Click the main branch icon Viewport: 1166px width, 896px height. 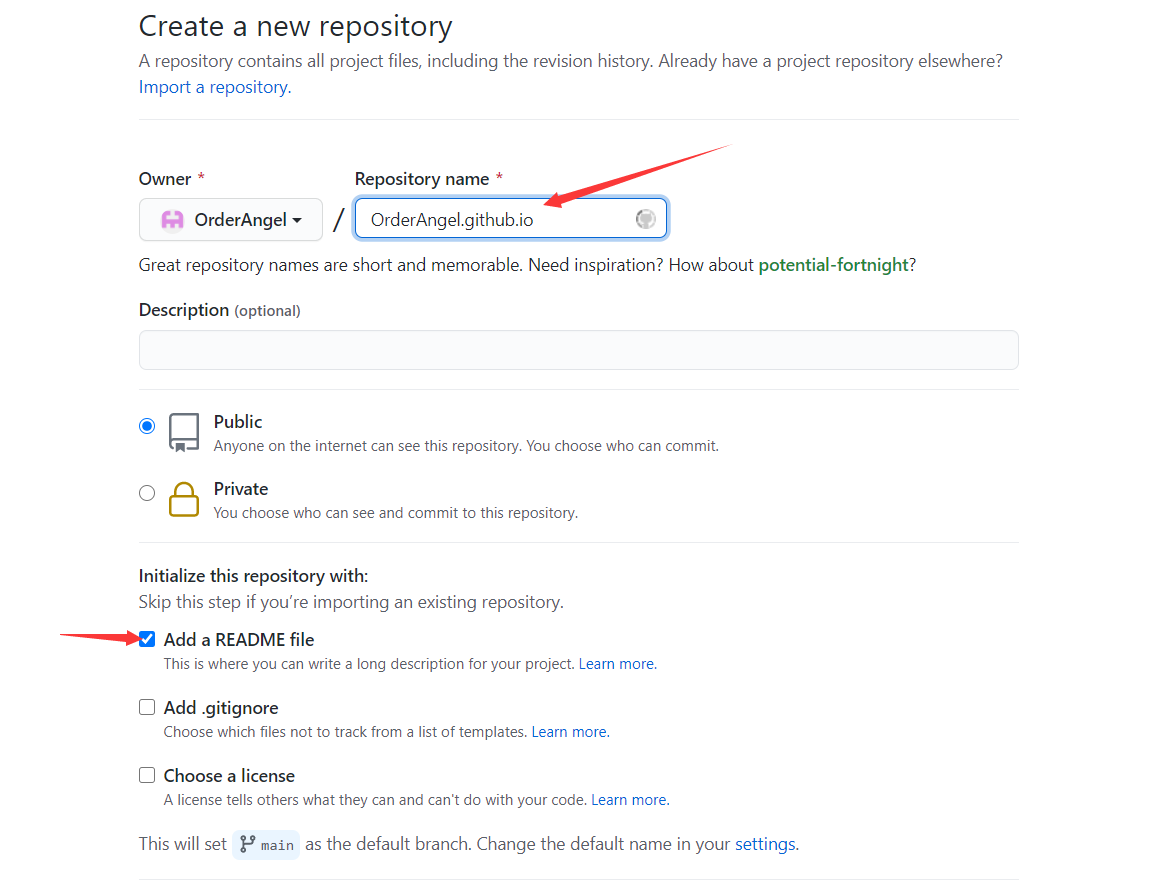click(x=248, y=845)
